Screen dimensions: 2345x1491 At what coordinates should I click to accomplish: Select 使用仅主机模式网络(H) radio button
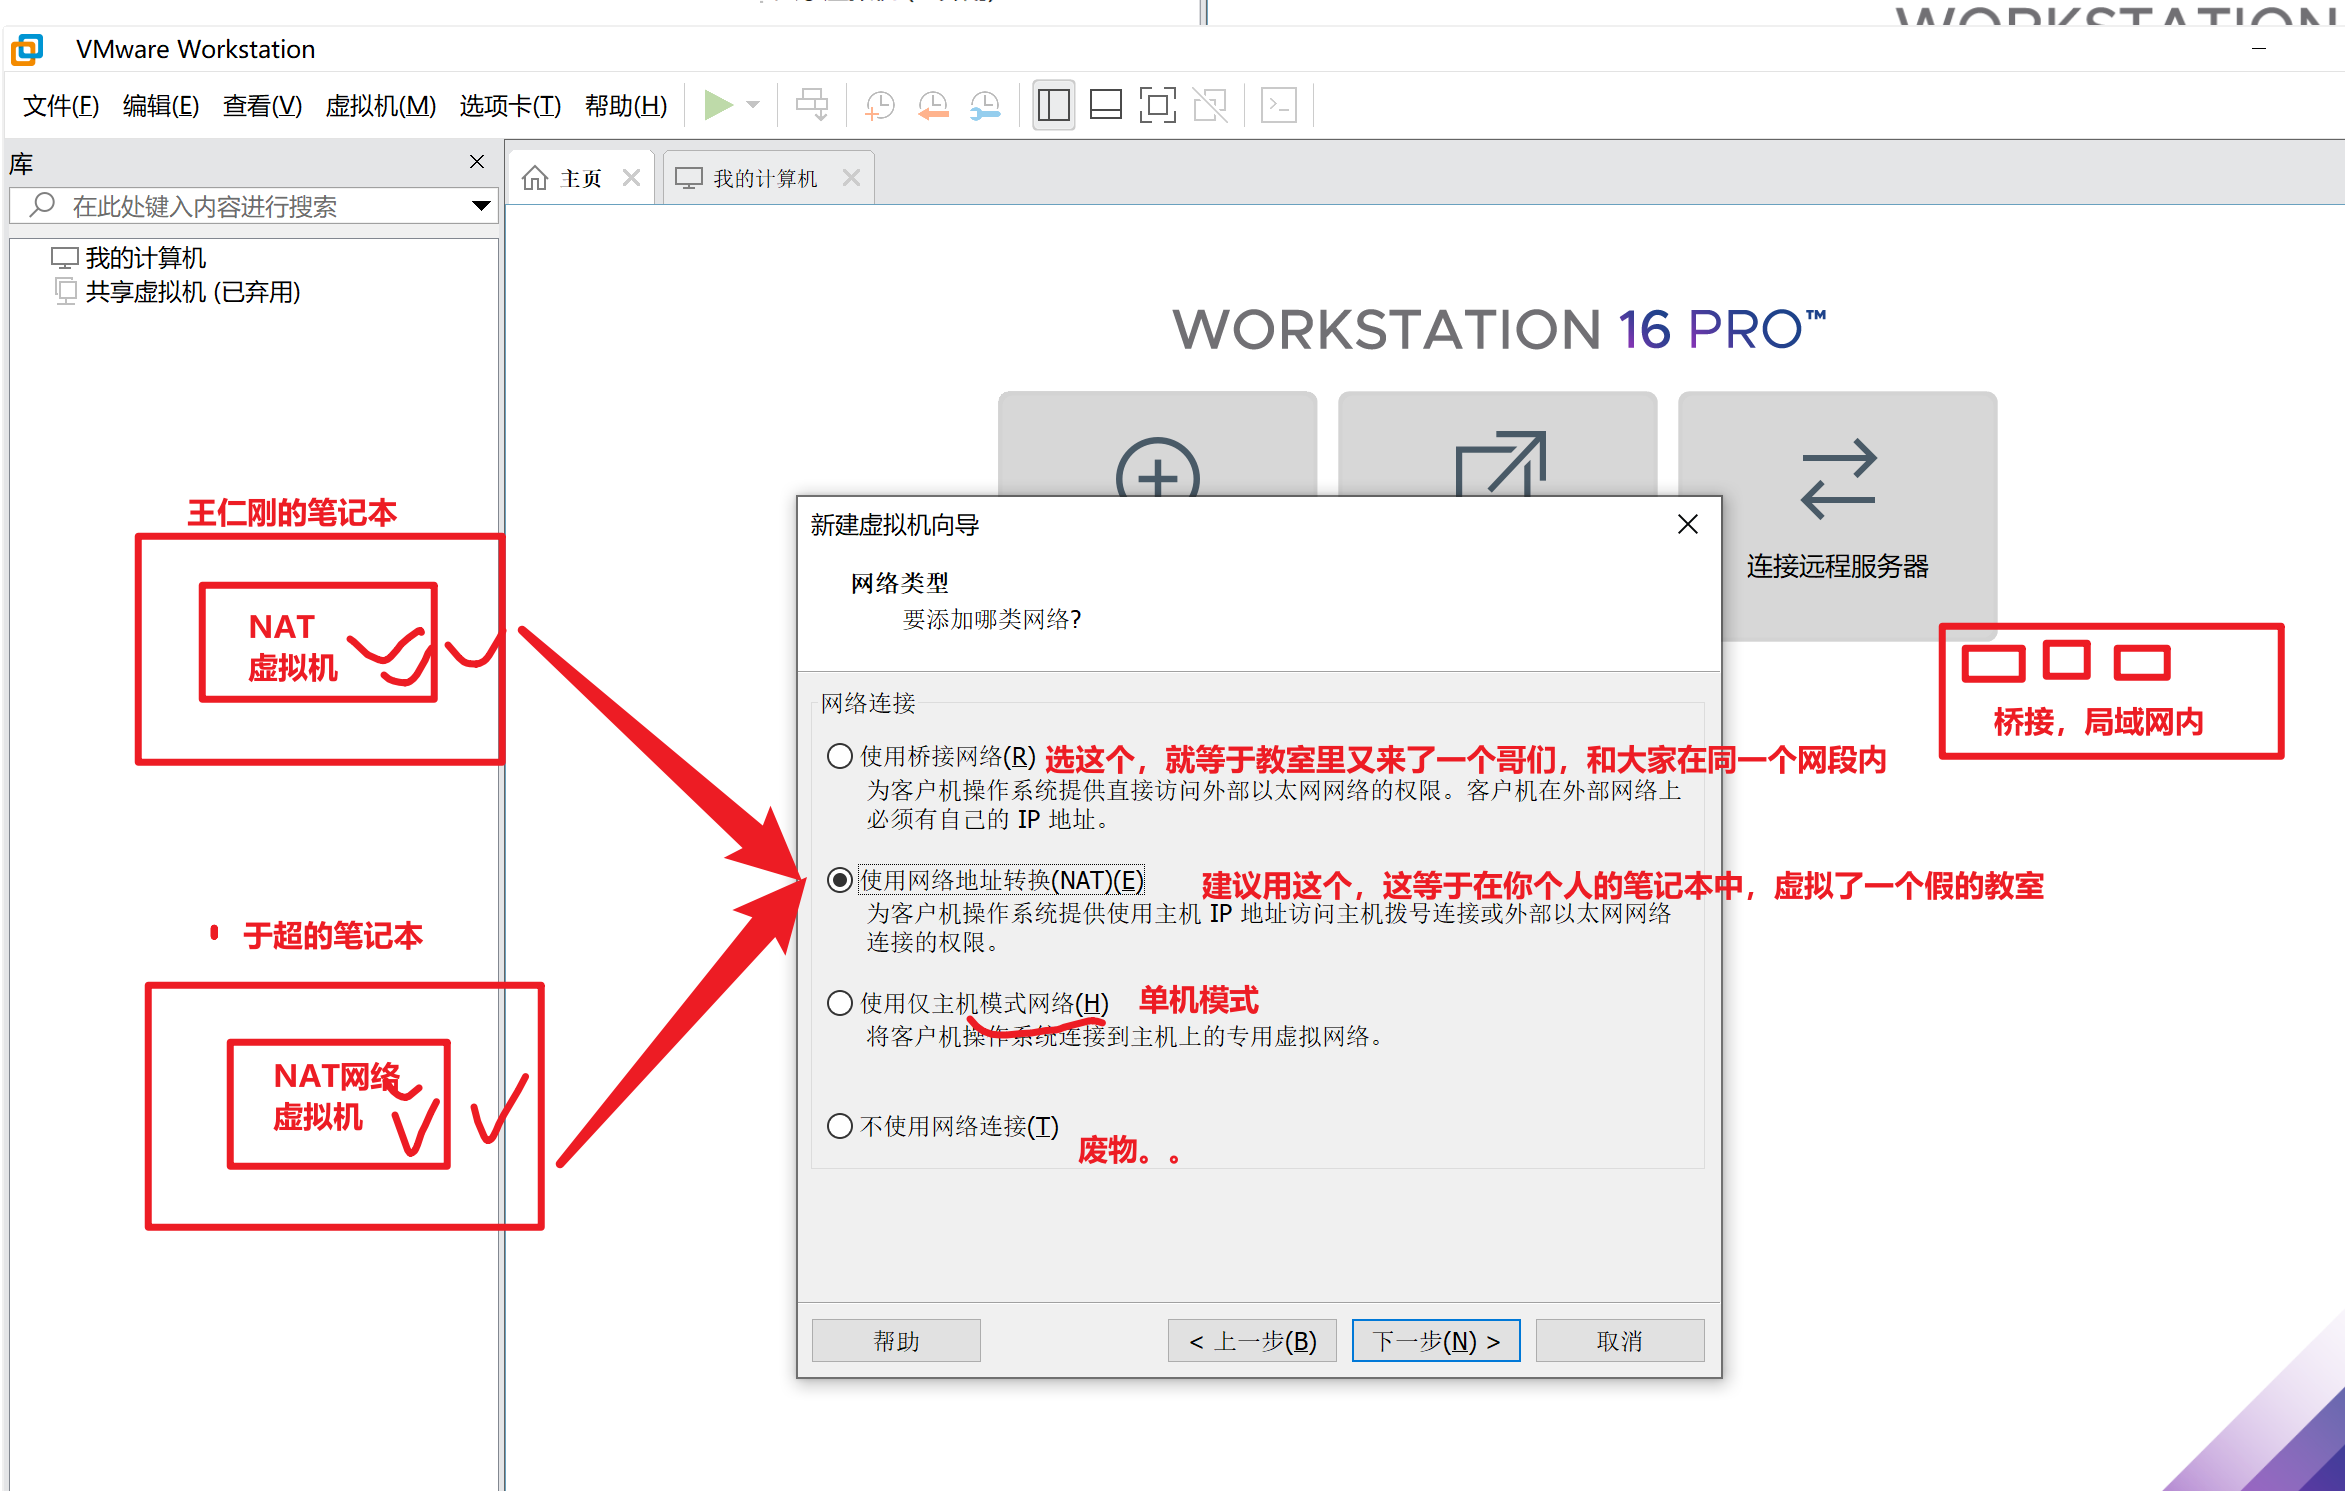tap(840, 1003)
